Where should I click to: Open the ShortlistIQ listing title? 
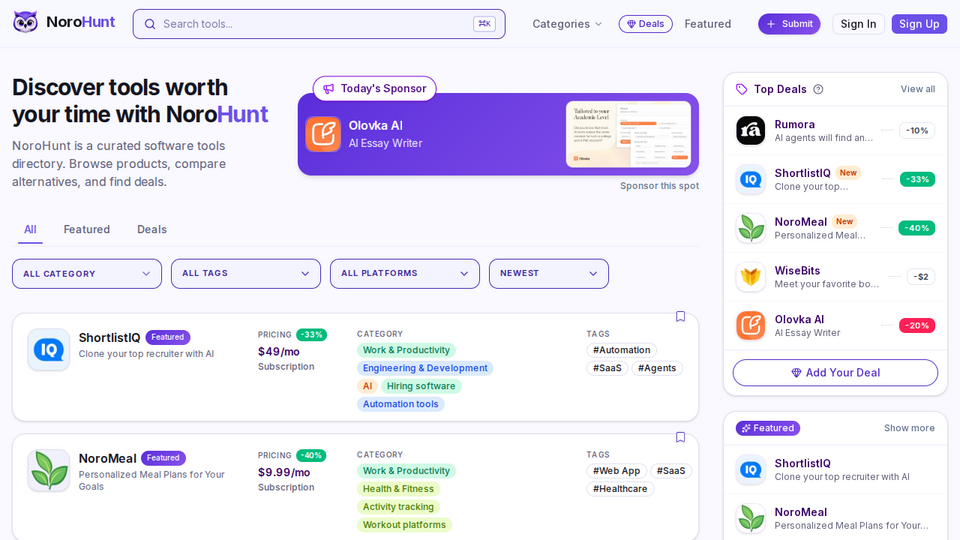click(x=110, y=337)
